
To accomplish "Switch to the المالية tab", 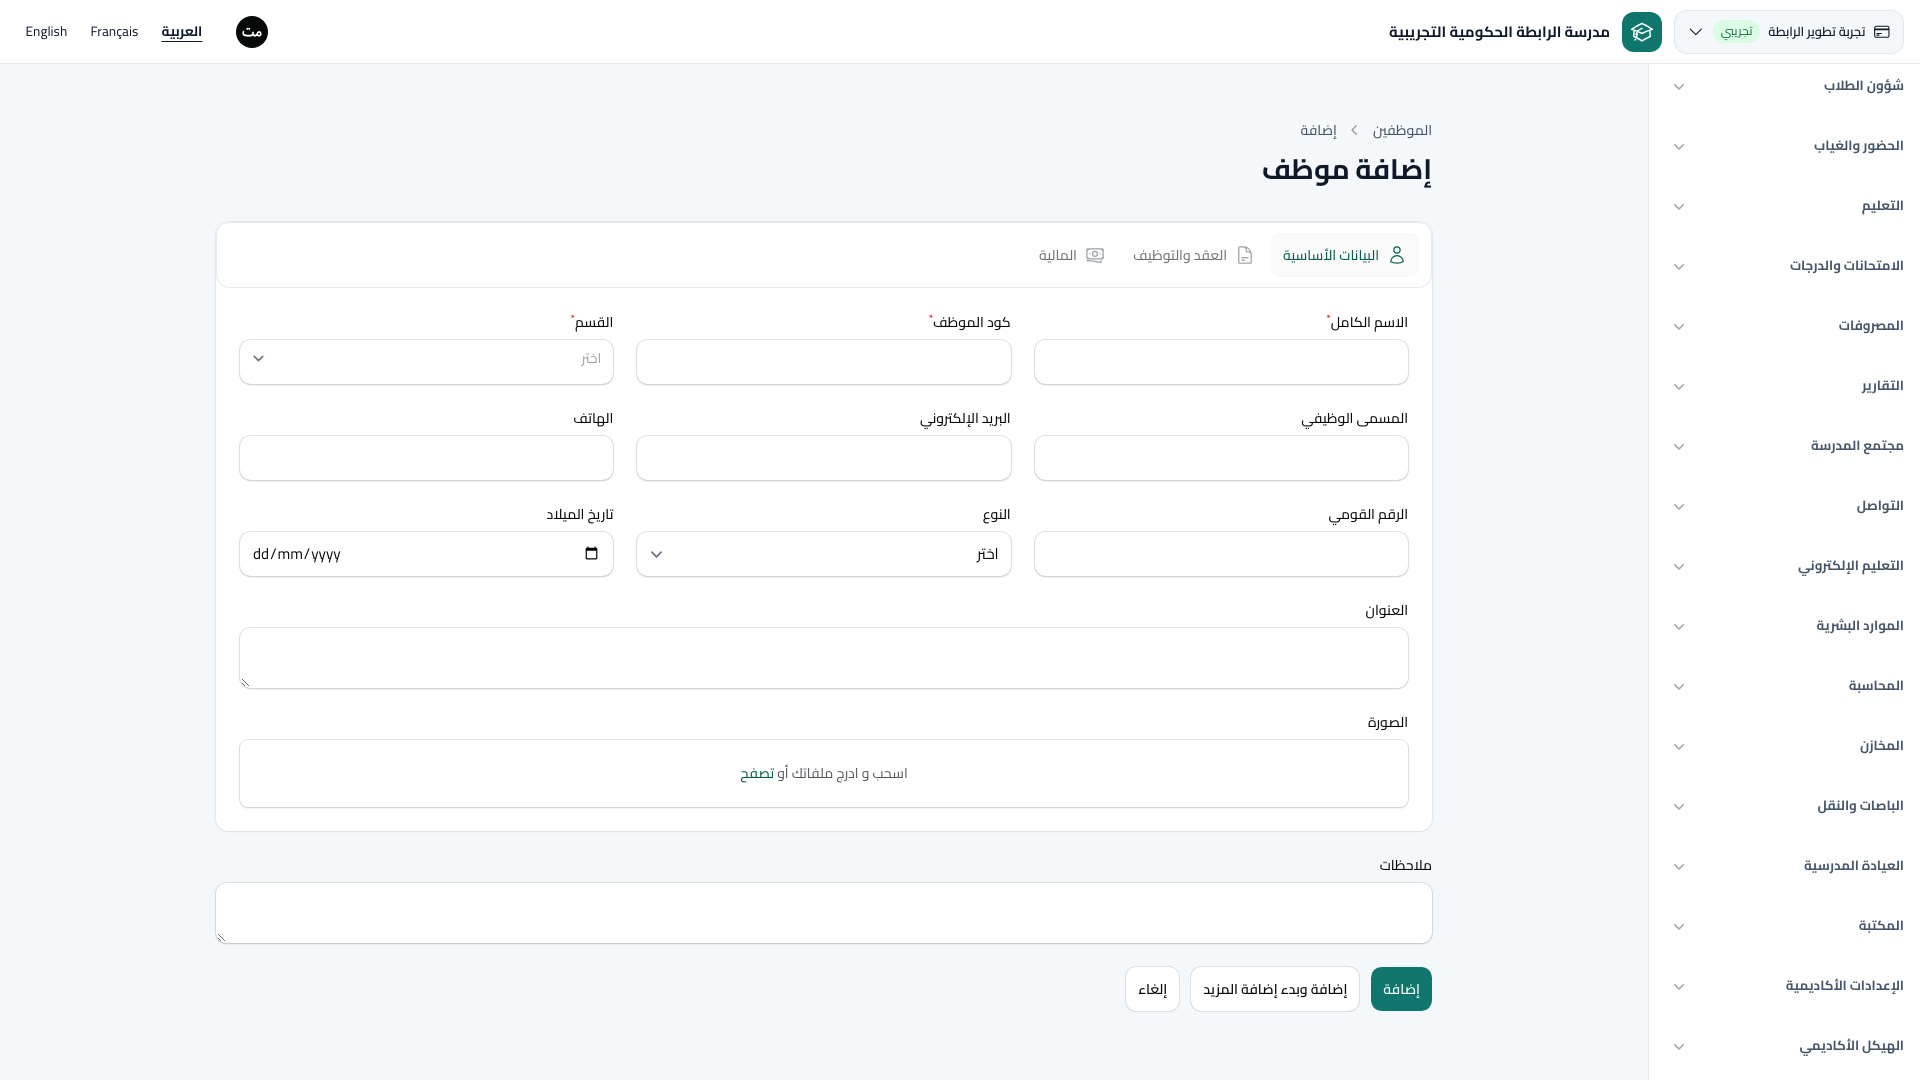I will [x=1071, y=255].
